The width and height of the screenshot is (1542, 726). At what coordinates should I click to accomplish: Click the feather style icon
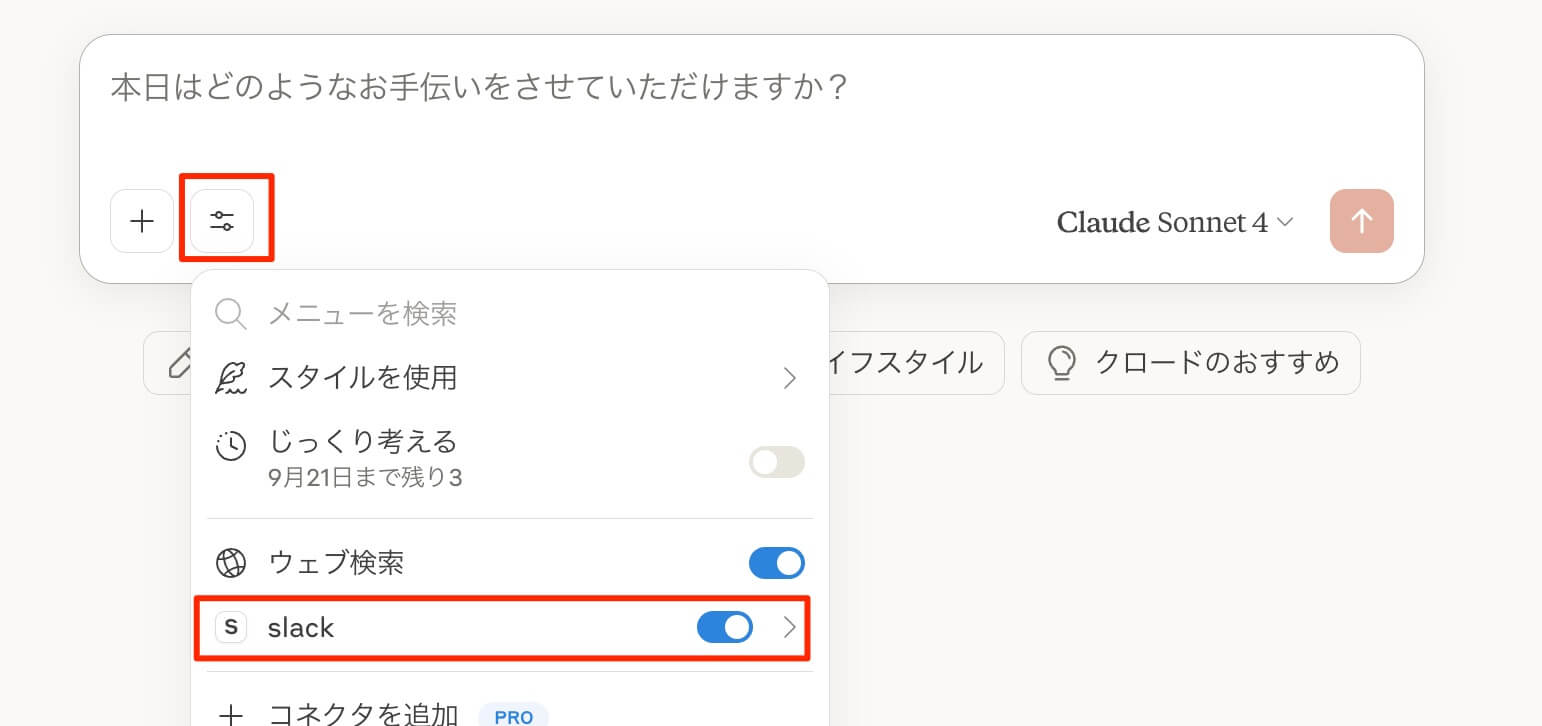tap(231, 378)
